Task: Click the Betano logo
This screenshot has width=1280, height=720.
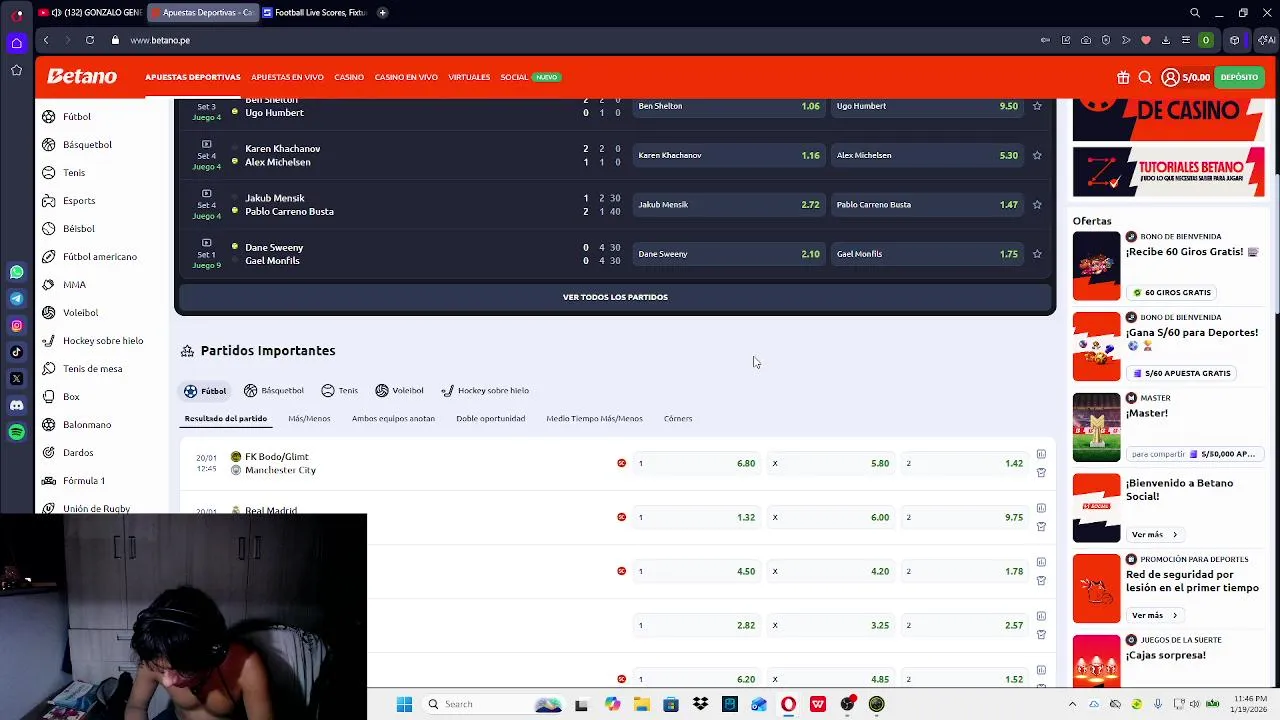Action: (x=82, y=77)
